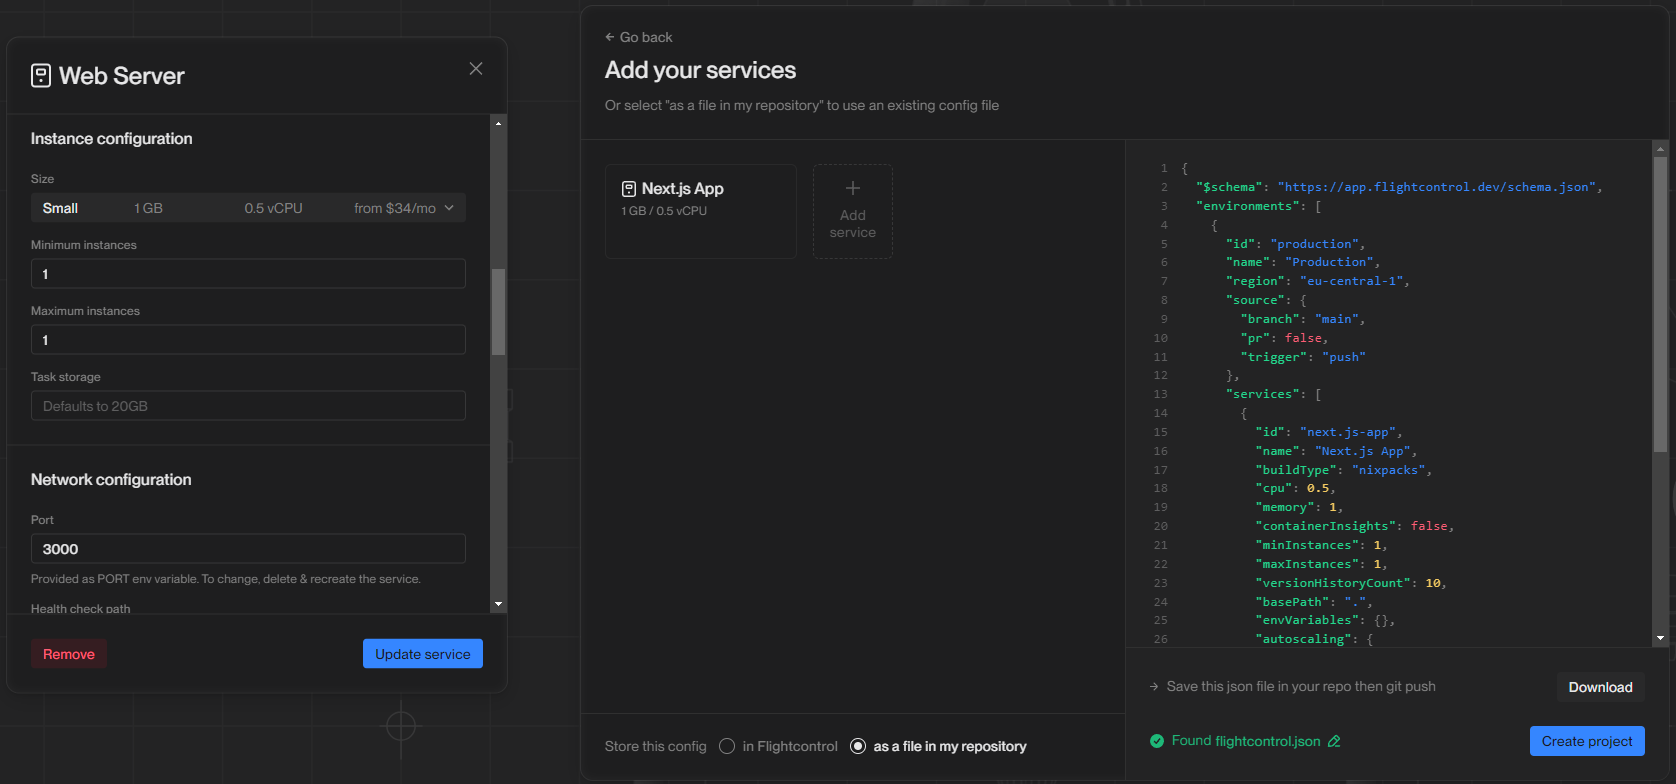Click the JSON code panel scroll up arrow
The height and width of the screenshot is (784, 1676).
point(1660,149)
